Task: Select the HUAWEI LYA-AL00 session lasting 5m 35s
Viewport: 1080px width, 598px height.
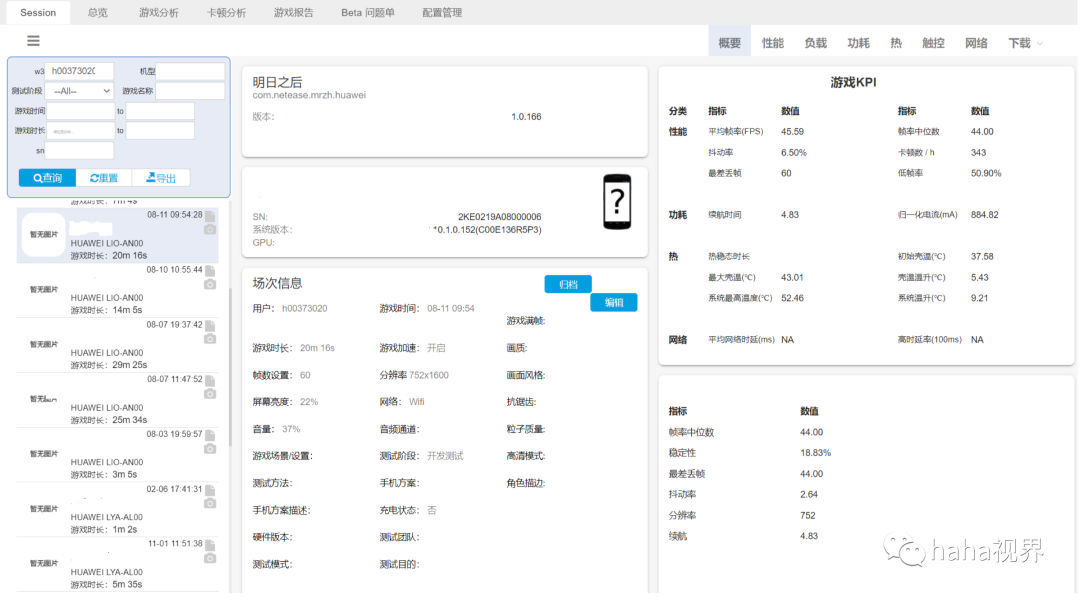Action: (118, 564)
